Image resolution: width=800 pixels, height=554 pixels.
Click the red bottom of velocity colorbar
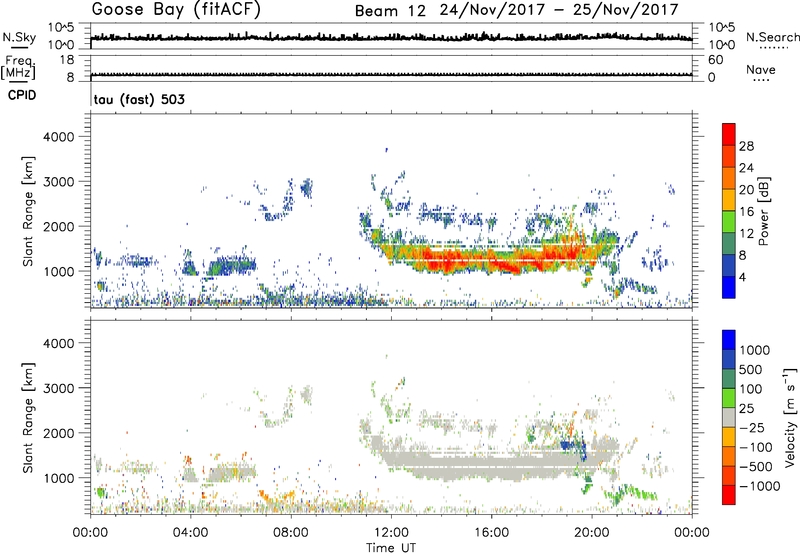[729, 495]
